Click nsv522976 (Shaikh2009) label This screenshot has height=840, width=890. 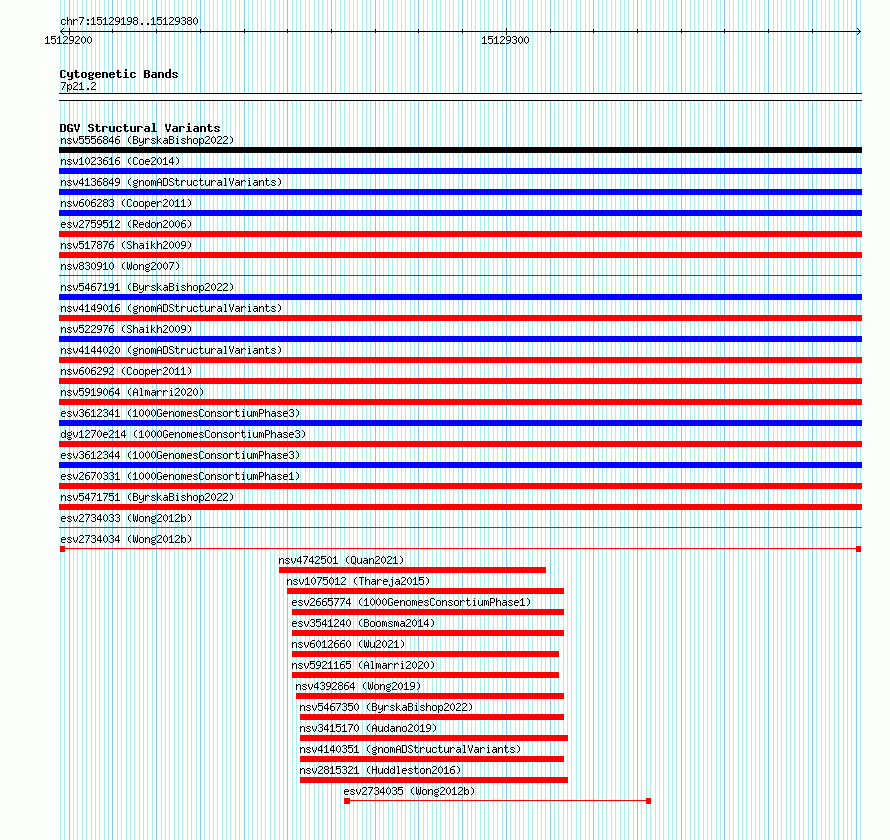point(126,329)
